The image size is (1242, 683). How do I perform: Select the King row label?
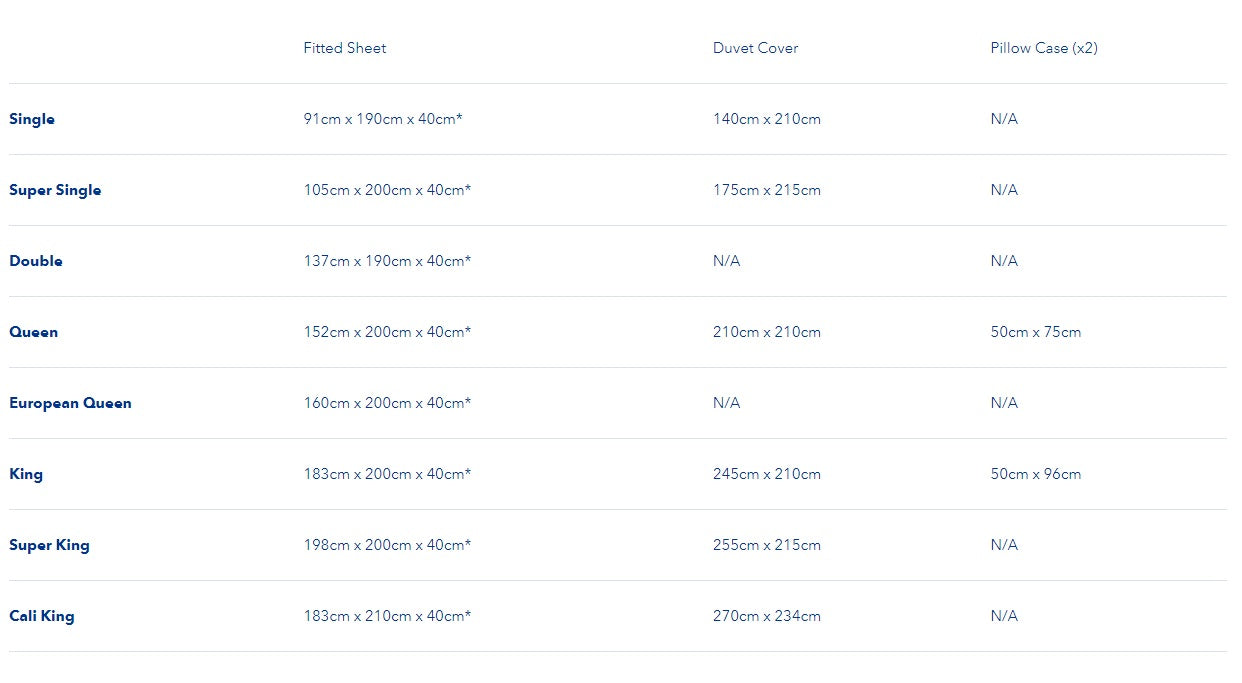tap(26, 474)
